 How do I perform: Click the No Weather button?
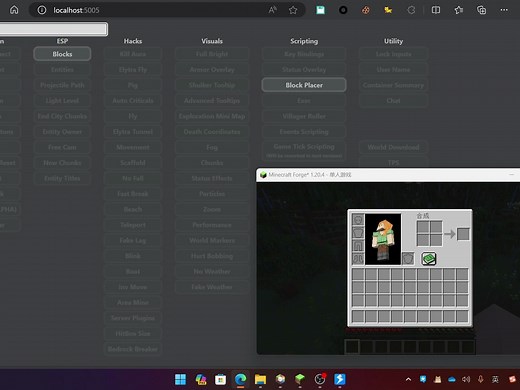(x=212, y=271)
